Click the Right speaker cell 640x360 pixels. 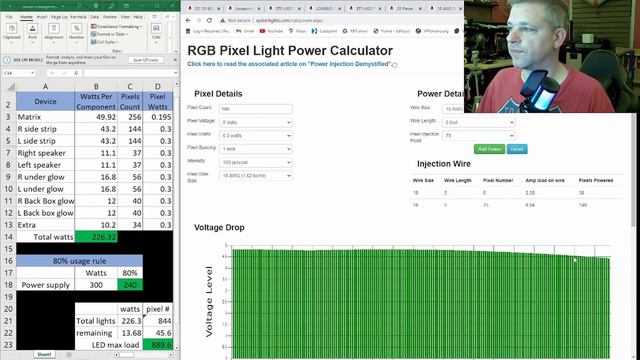(45, 153)
